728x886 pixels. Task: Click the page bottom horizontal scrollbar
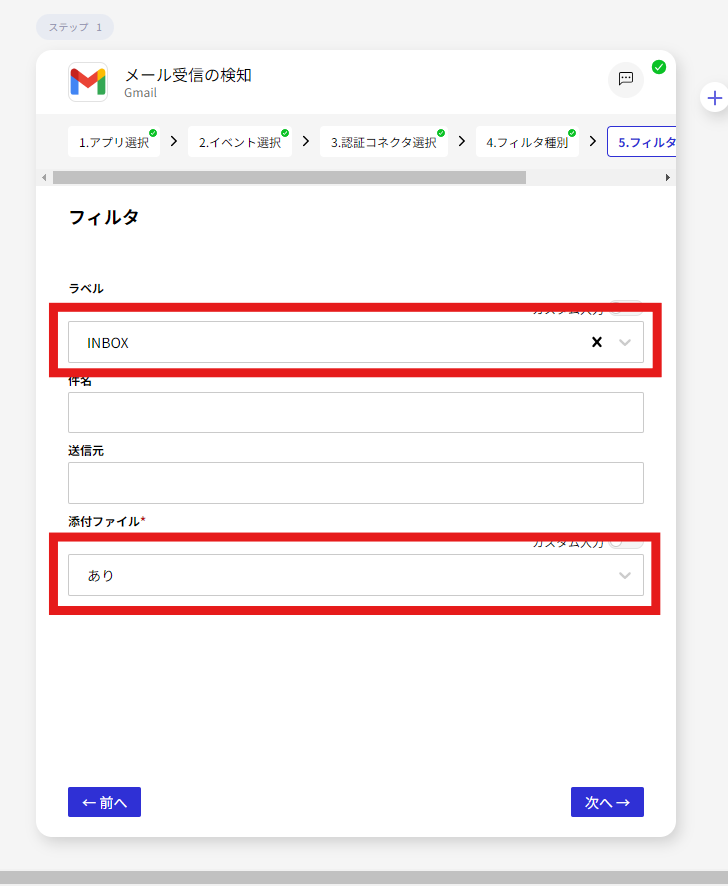[364, 878]
